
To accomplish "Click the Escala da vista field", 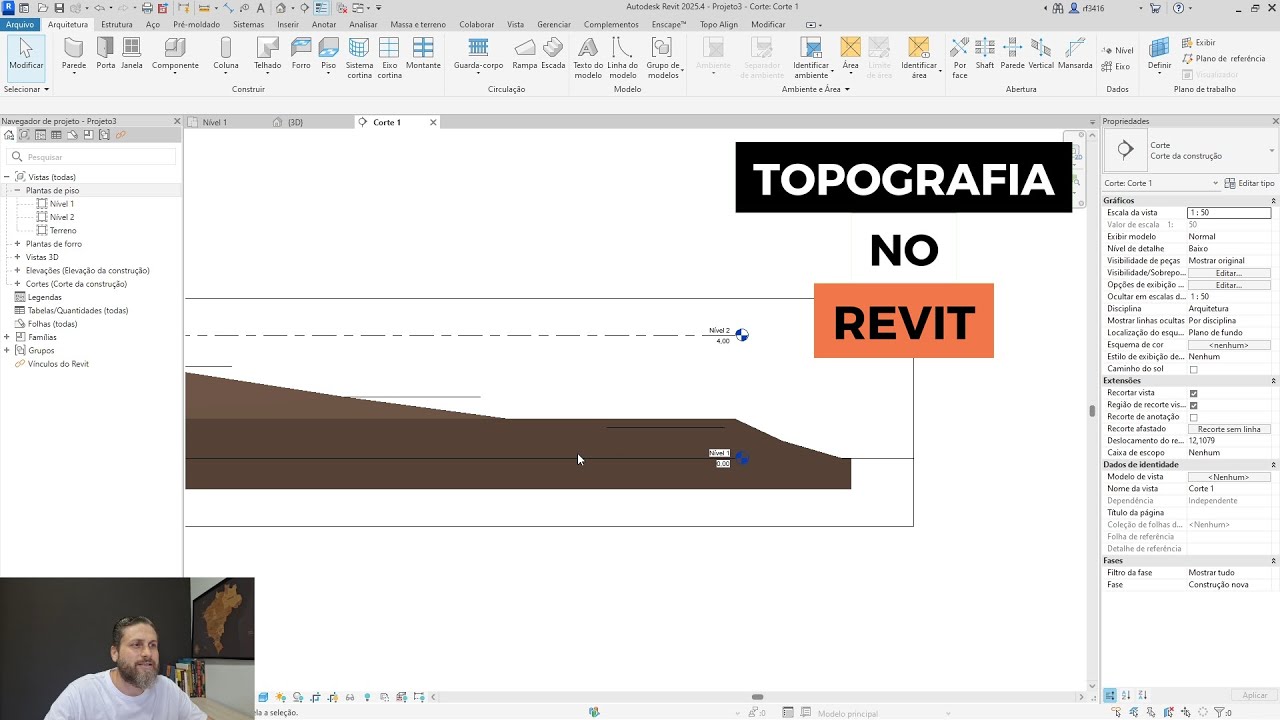I will [x=1229, y=213].
